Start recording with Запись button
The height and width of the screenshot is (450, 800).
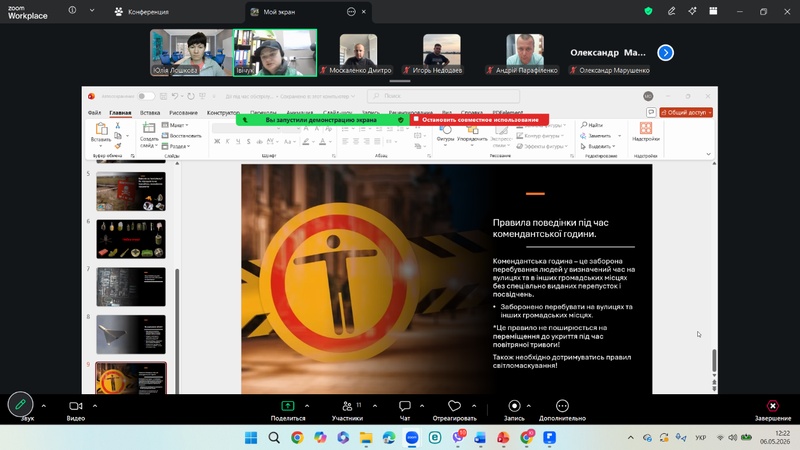[514, 410]
